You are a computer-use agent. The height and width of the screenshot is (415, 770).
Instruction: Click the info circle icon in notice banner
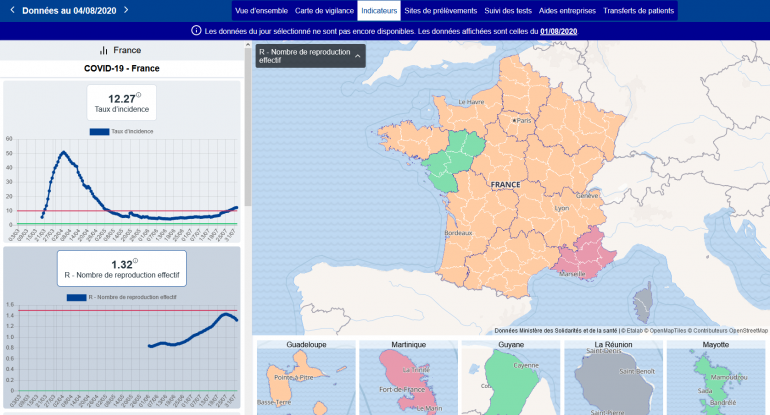pos(196,31)
